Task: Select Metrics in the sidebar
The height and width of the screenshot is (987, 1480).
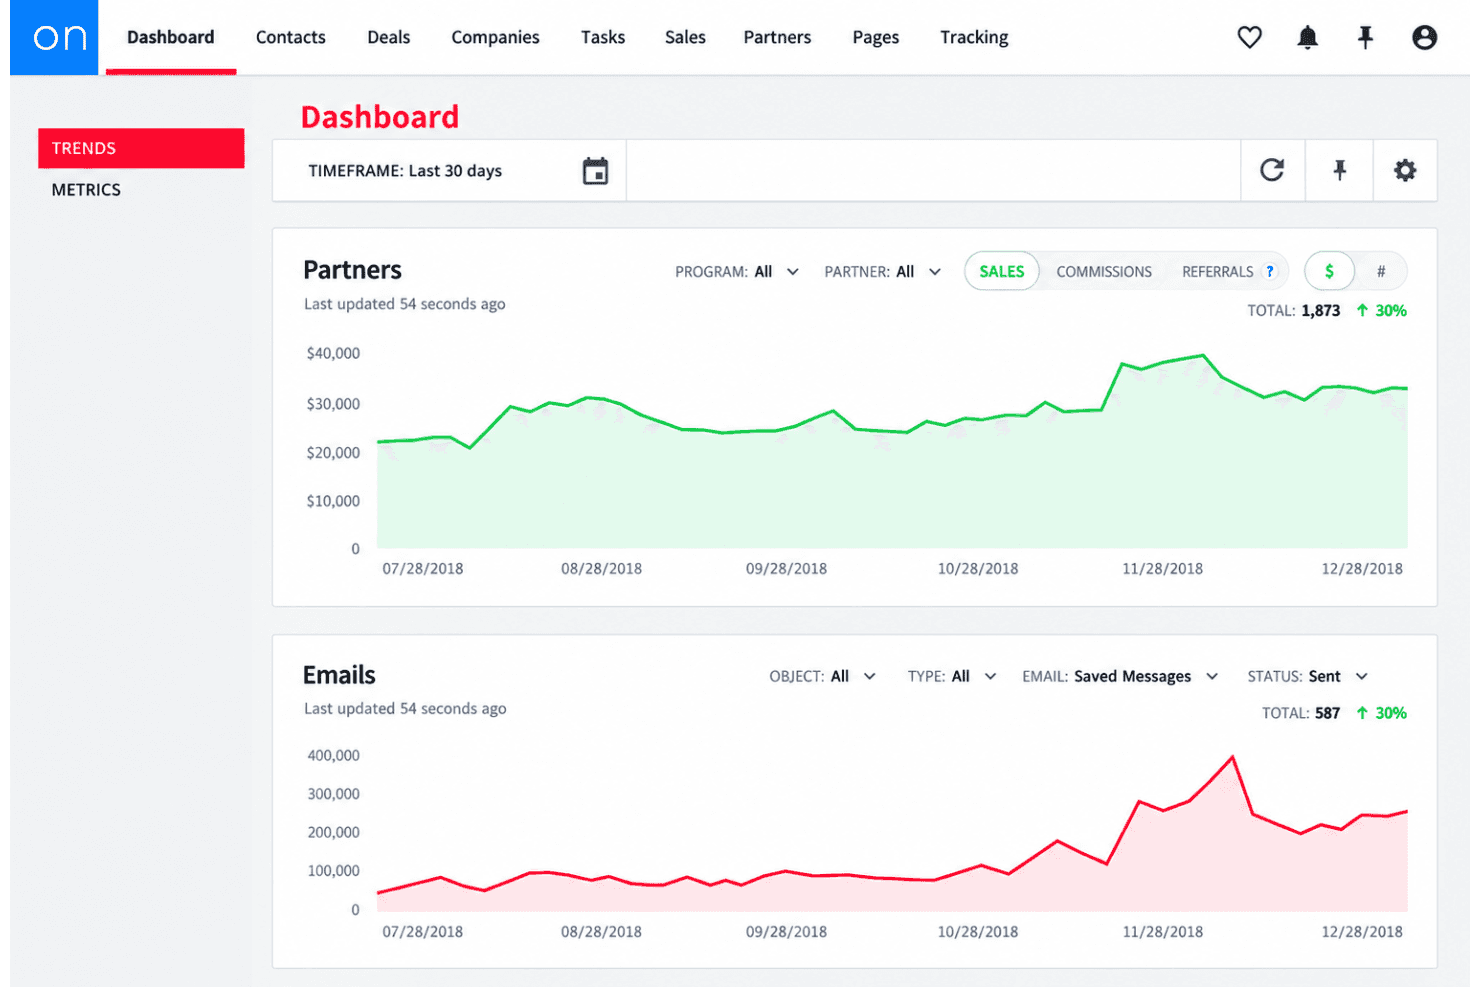Action: tap(86, 190)
